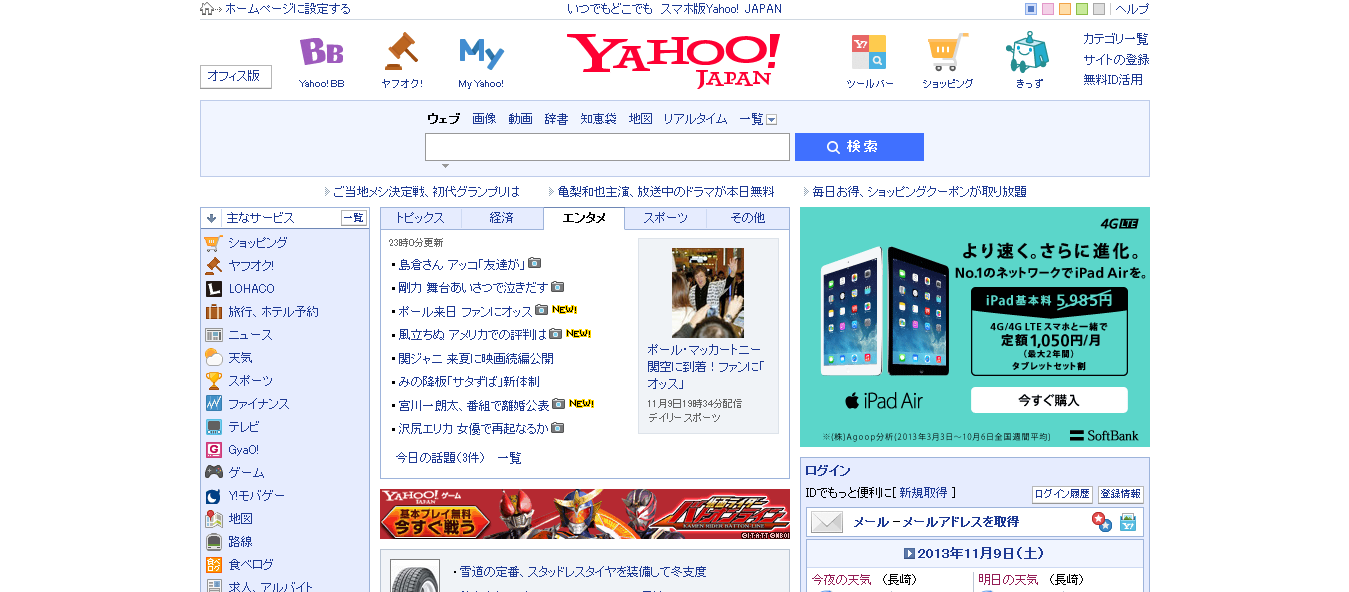Click the map icon for 地図
This screenshot has width=1349, height=592.
213,519
